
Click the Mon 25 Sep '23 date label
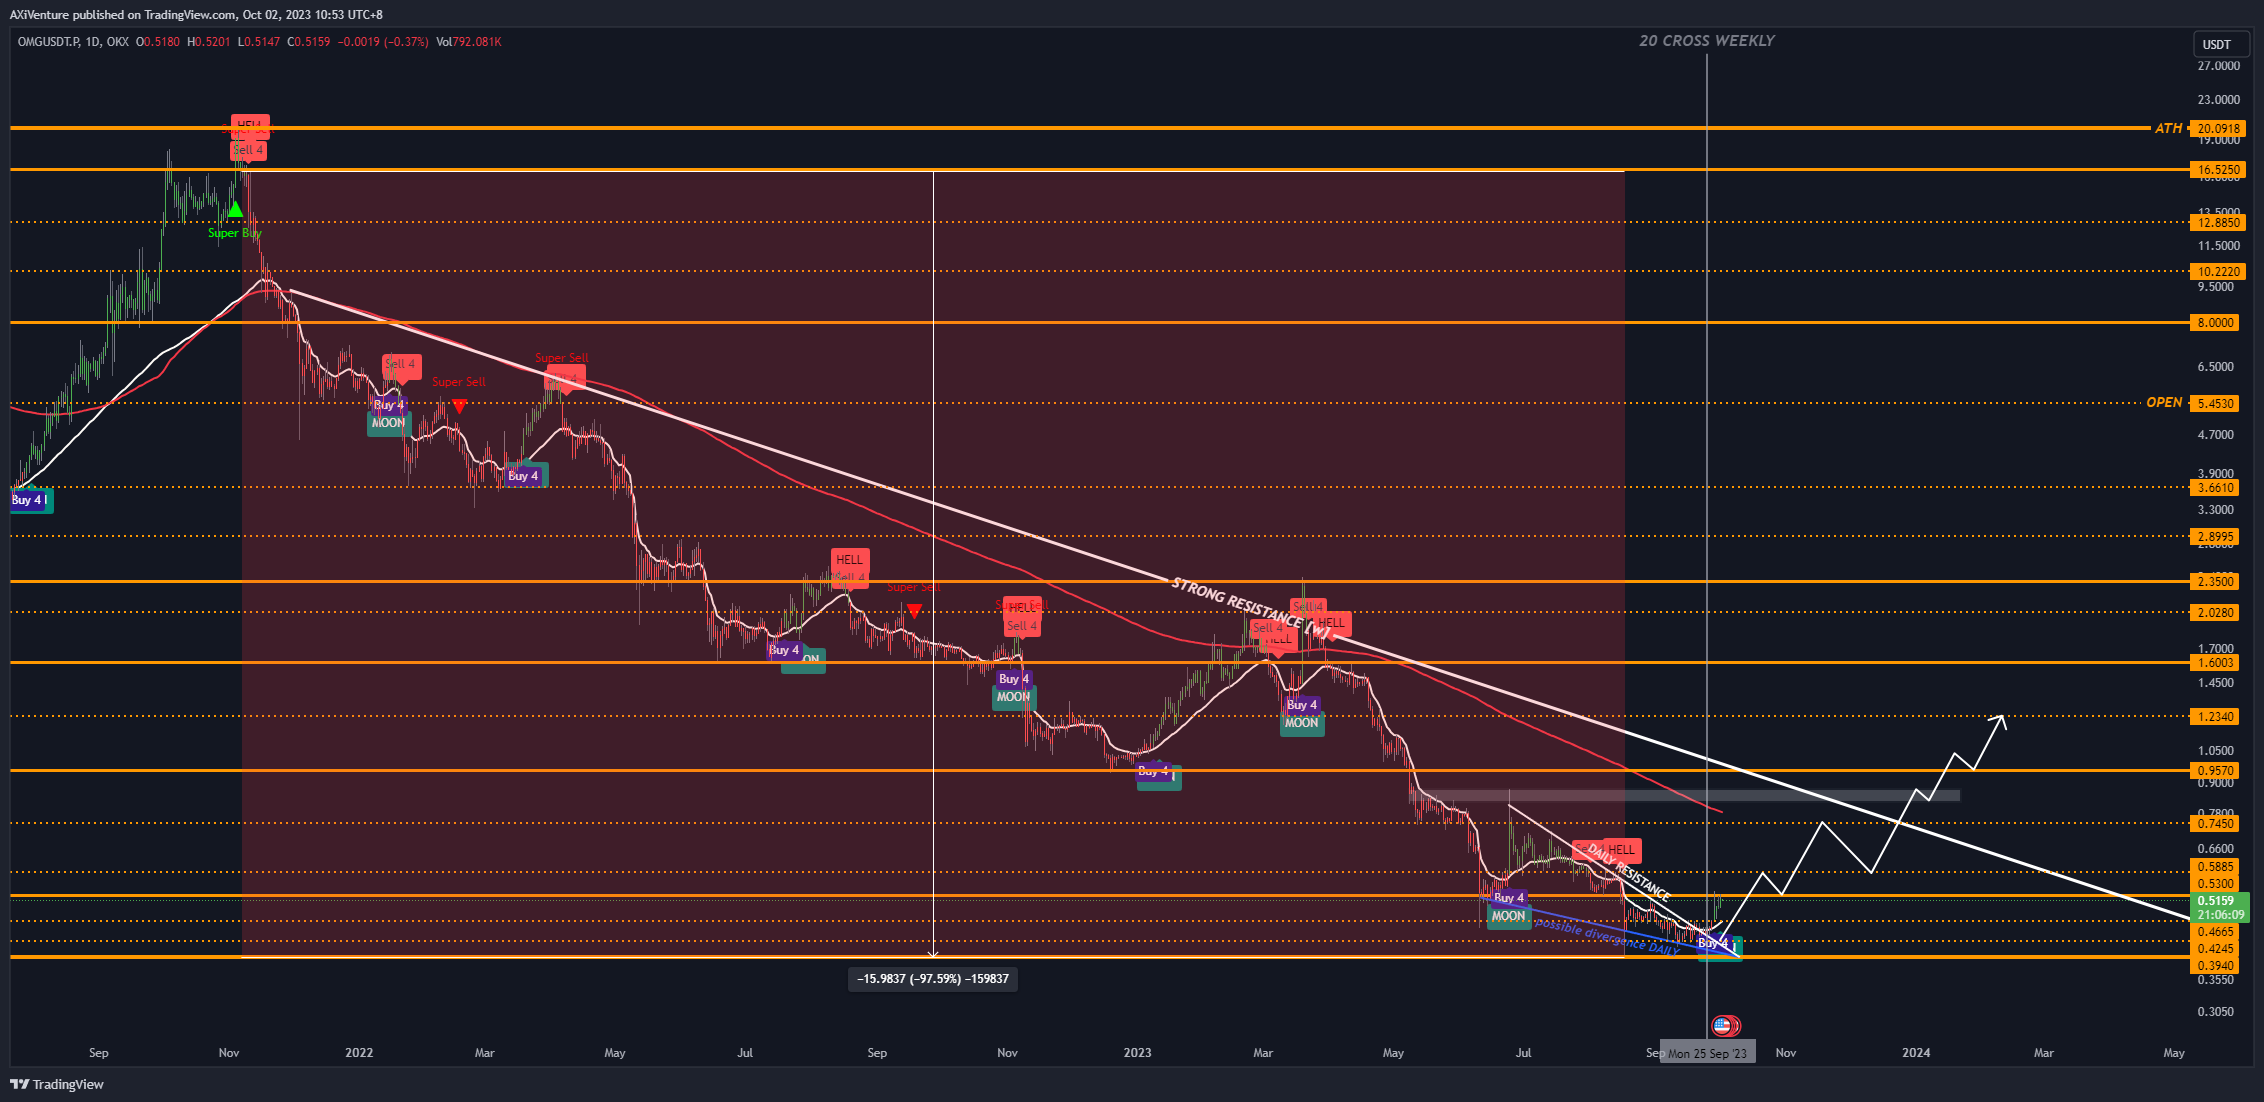point(1707,1053)
